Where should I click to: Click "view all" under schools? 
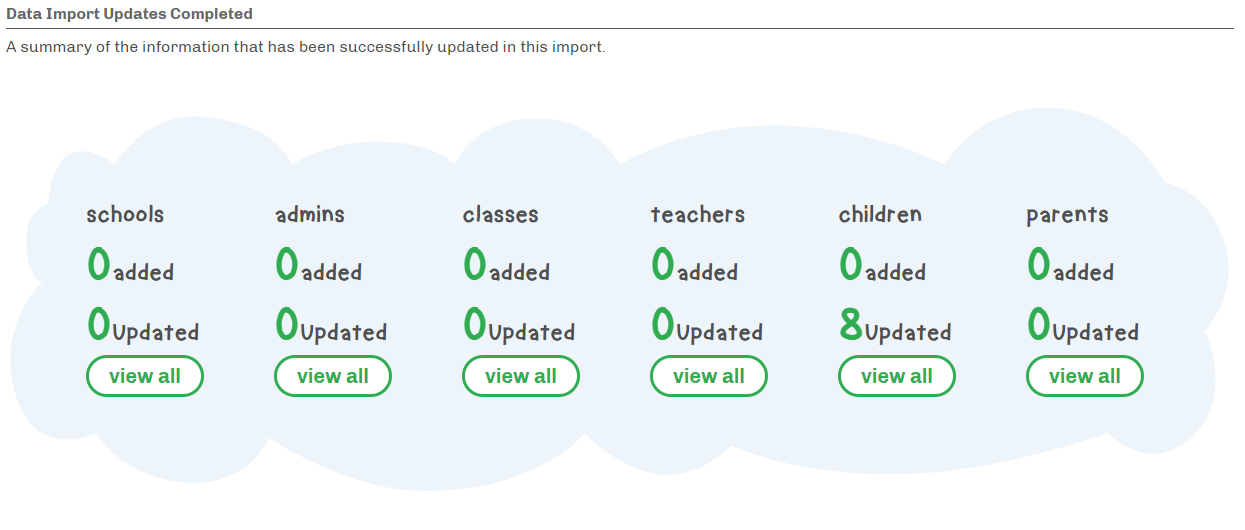coord(145,376)
